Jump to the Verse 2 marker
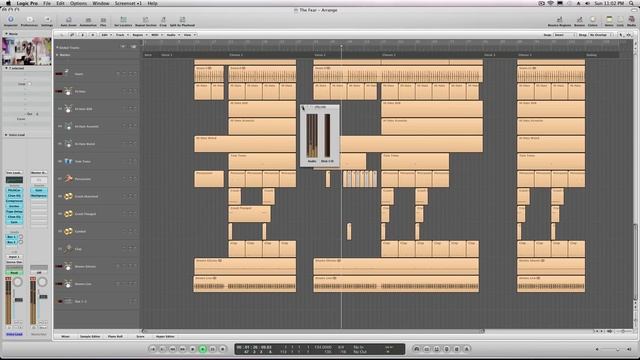 tap(320, 55)
